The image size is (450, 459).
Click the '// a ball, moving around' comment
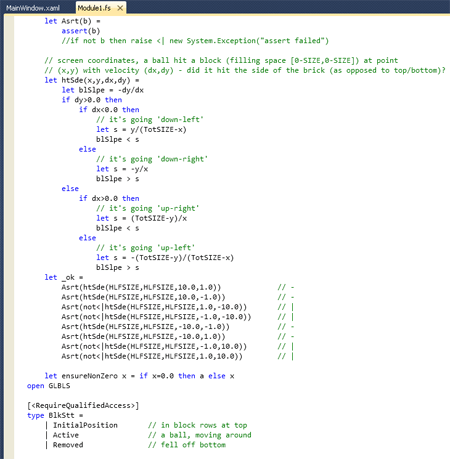200,435
